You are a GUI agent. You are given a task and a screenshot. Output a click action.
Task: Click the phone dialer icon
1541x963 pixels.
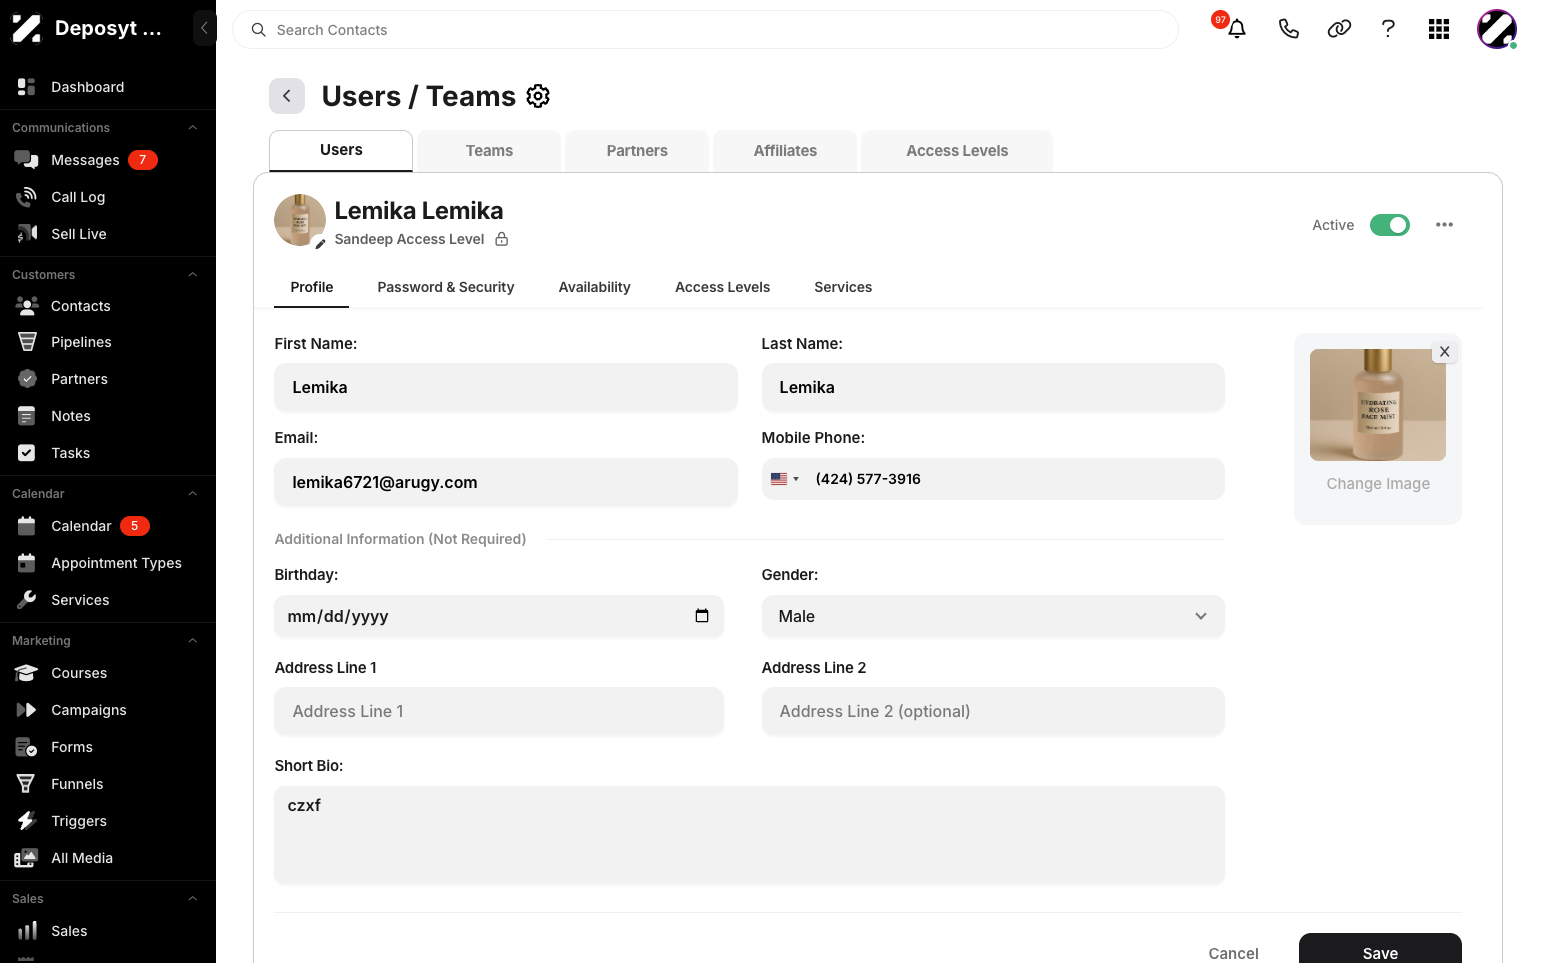pyautogui.click(x=1288, y=29)
